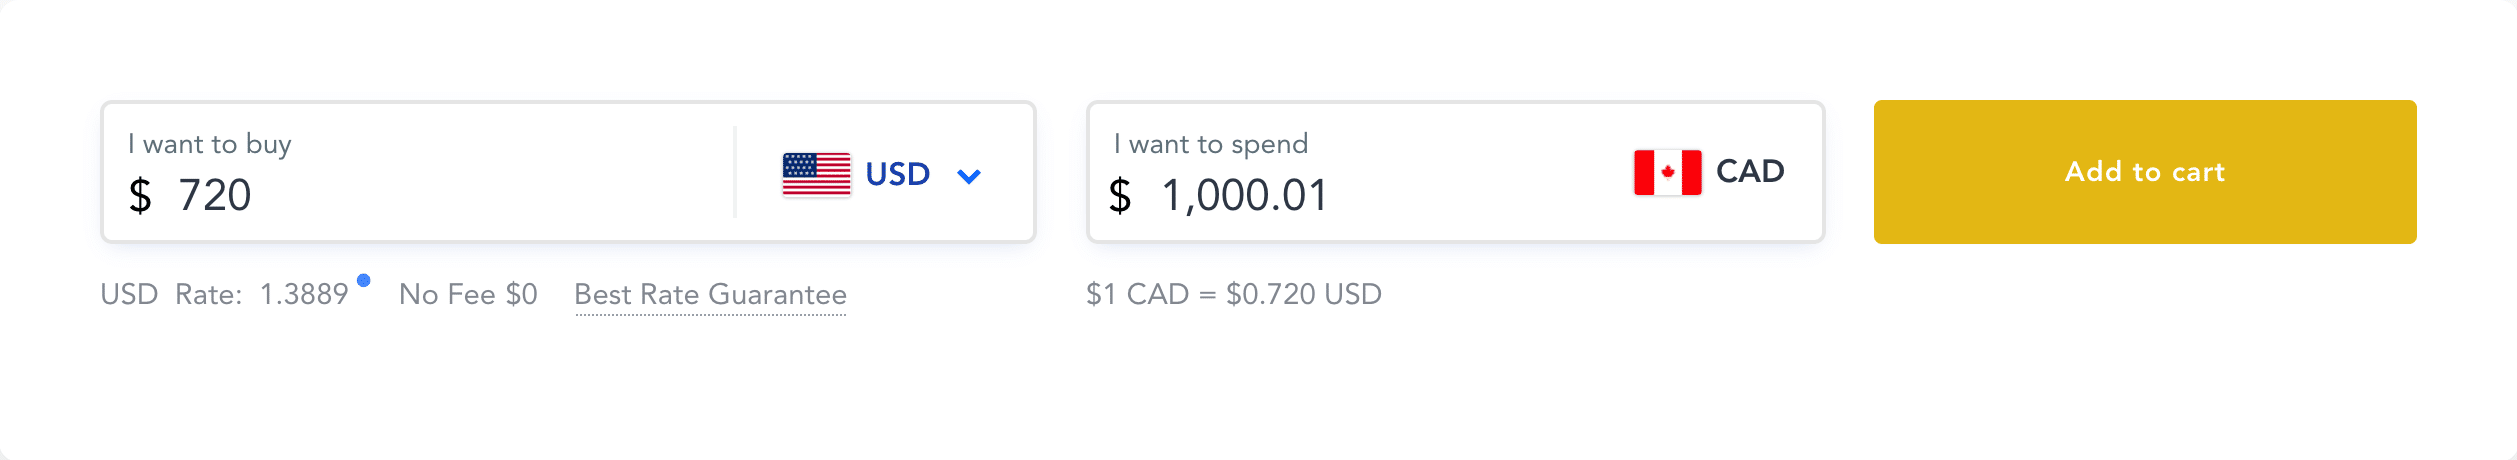Viewport: 2517px width, 460px height.
Task: Click the "$0.720 USD" converted value
Action: [x=1303, y=294]
